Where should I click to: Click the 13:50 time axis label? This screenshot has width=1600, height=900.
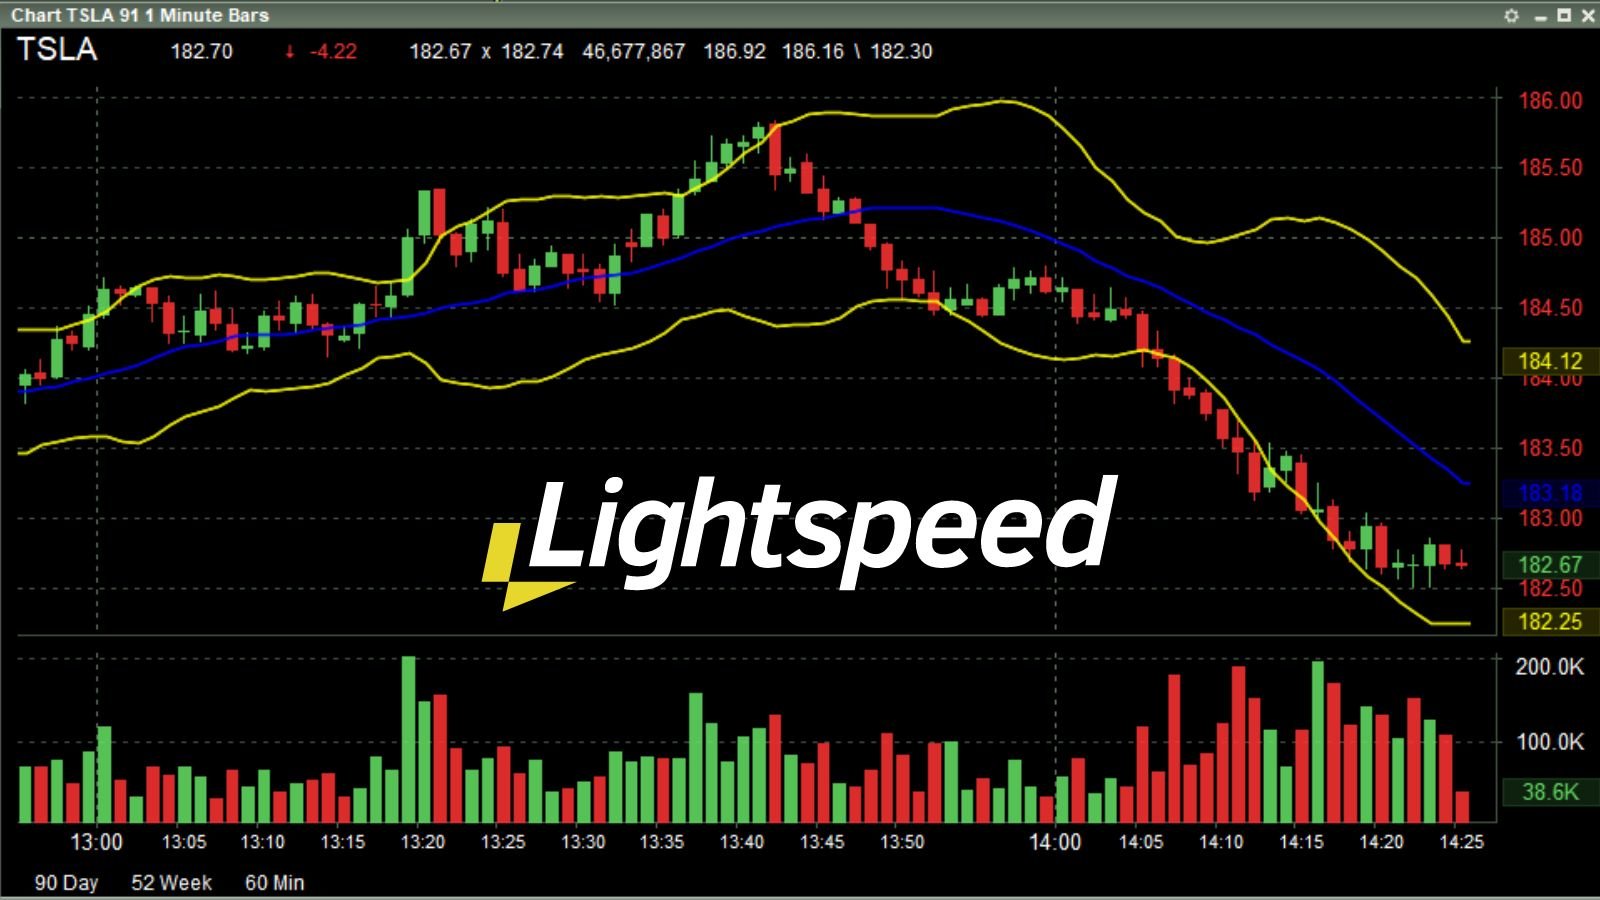point(901,842)
